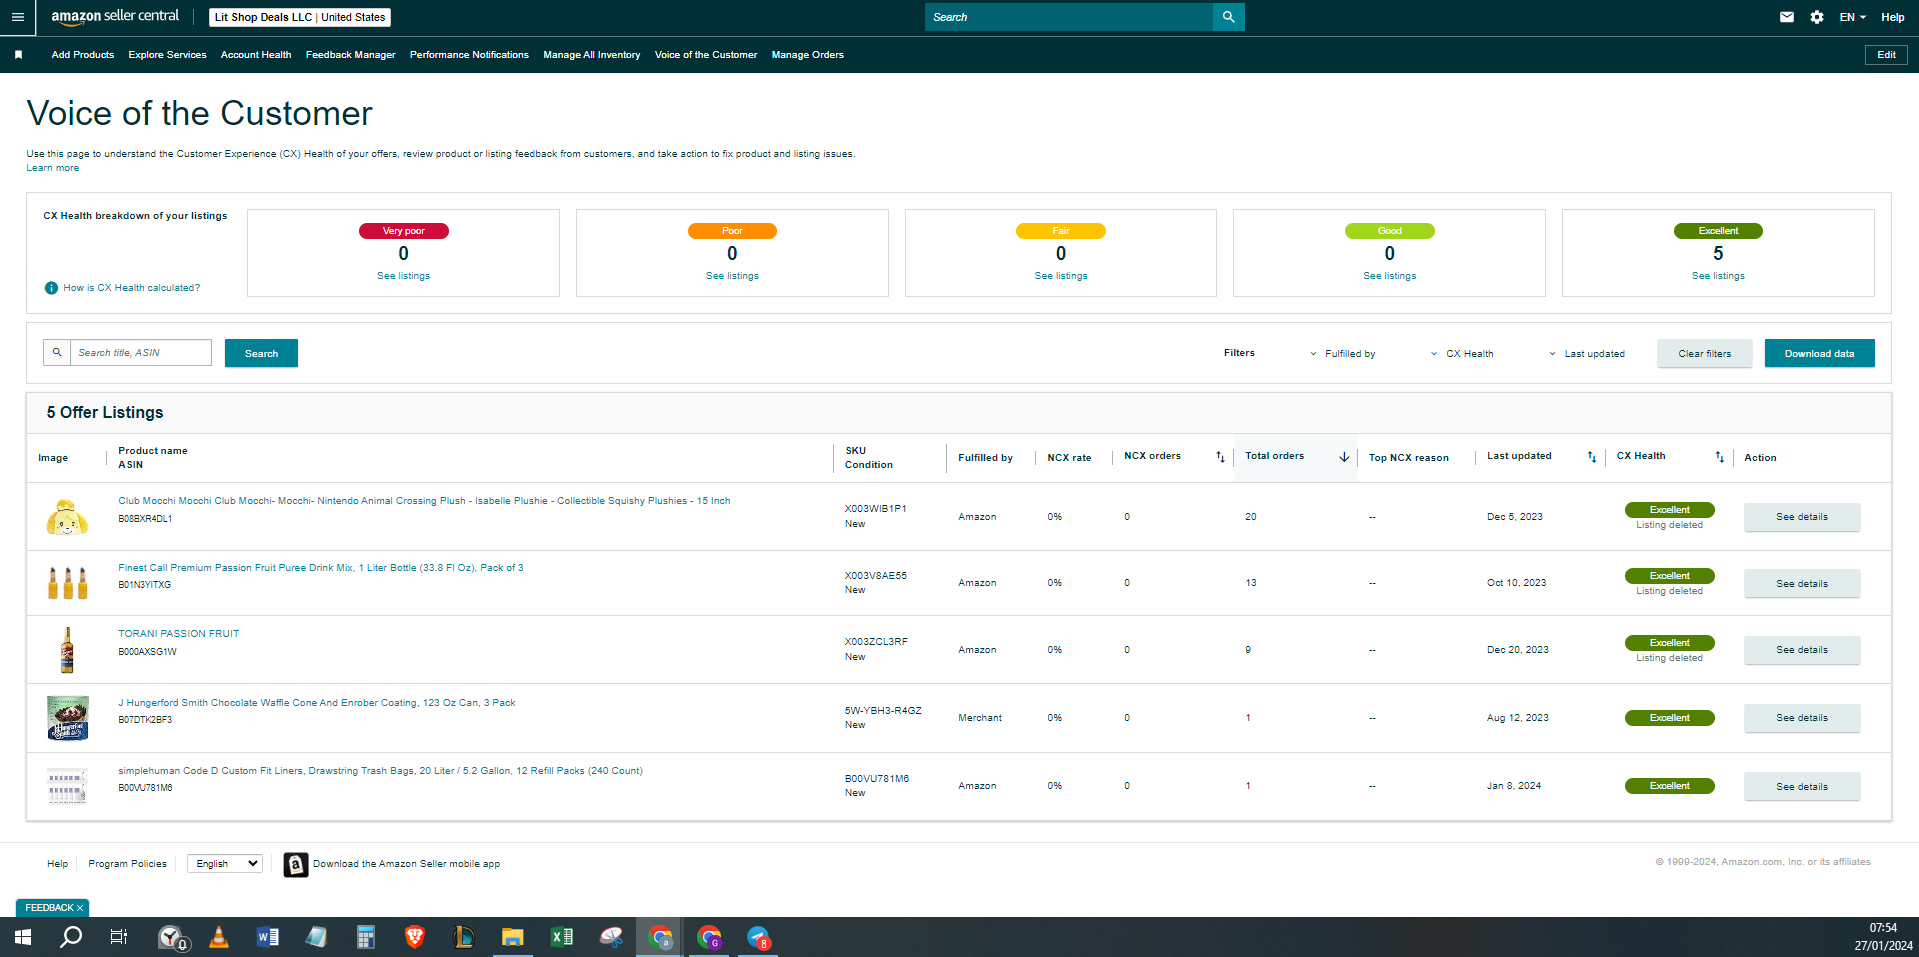The height and width of the screenshot is (957, 1919).
Task: Open Explore Services menu
Action: click(167, 55)
